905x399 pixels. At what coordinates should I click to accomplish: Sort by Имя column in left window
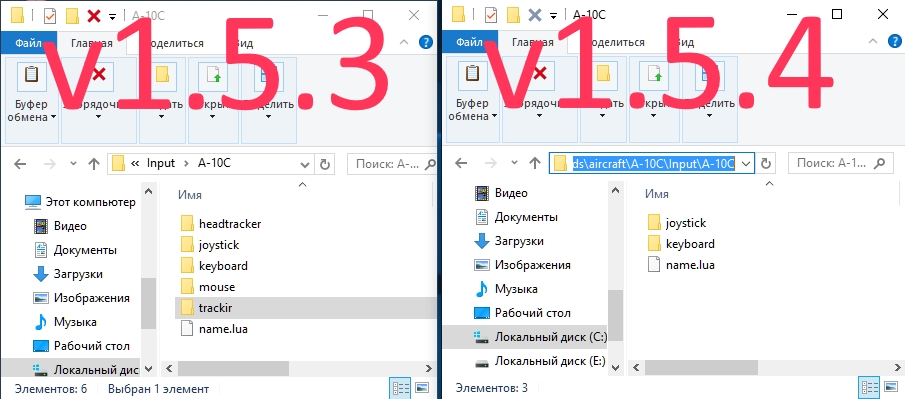click(190, 195)
